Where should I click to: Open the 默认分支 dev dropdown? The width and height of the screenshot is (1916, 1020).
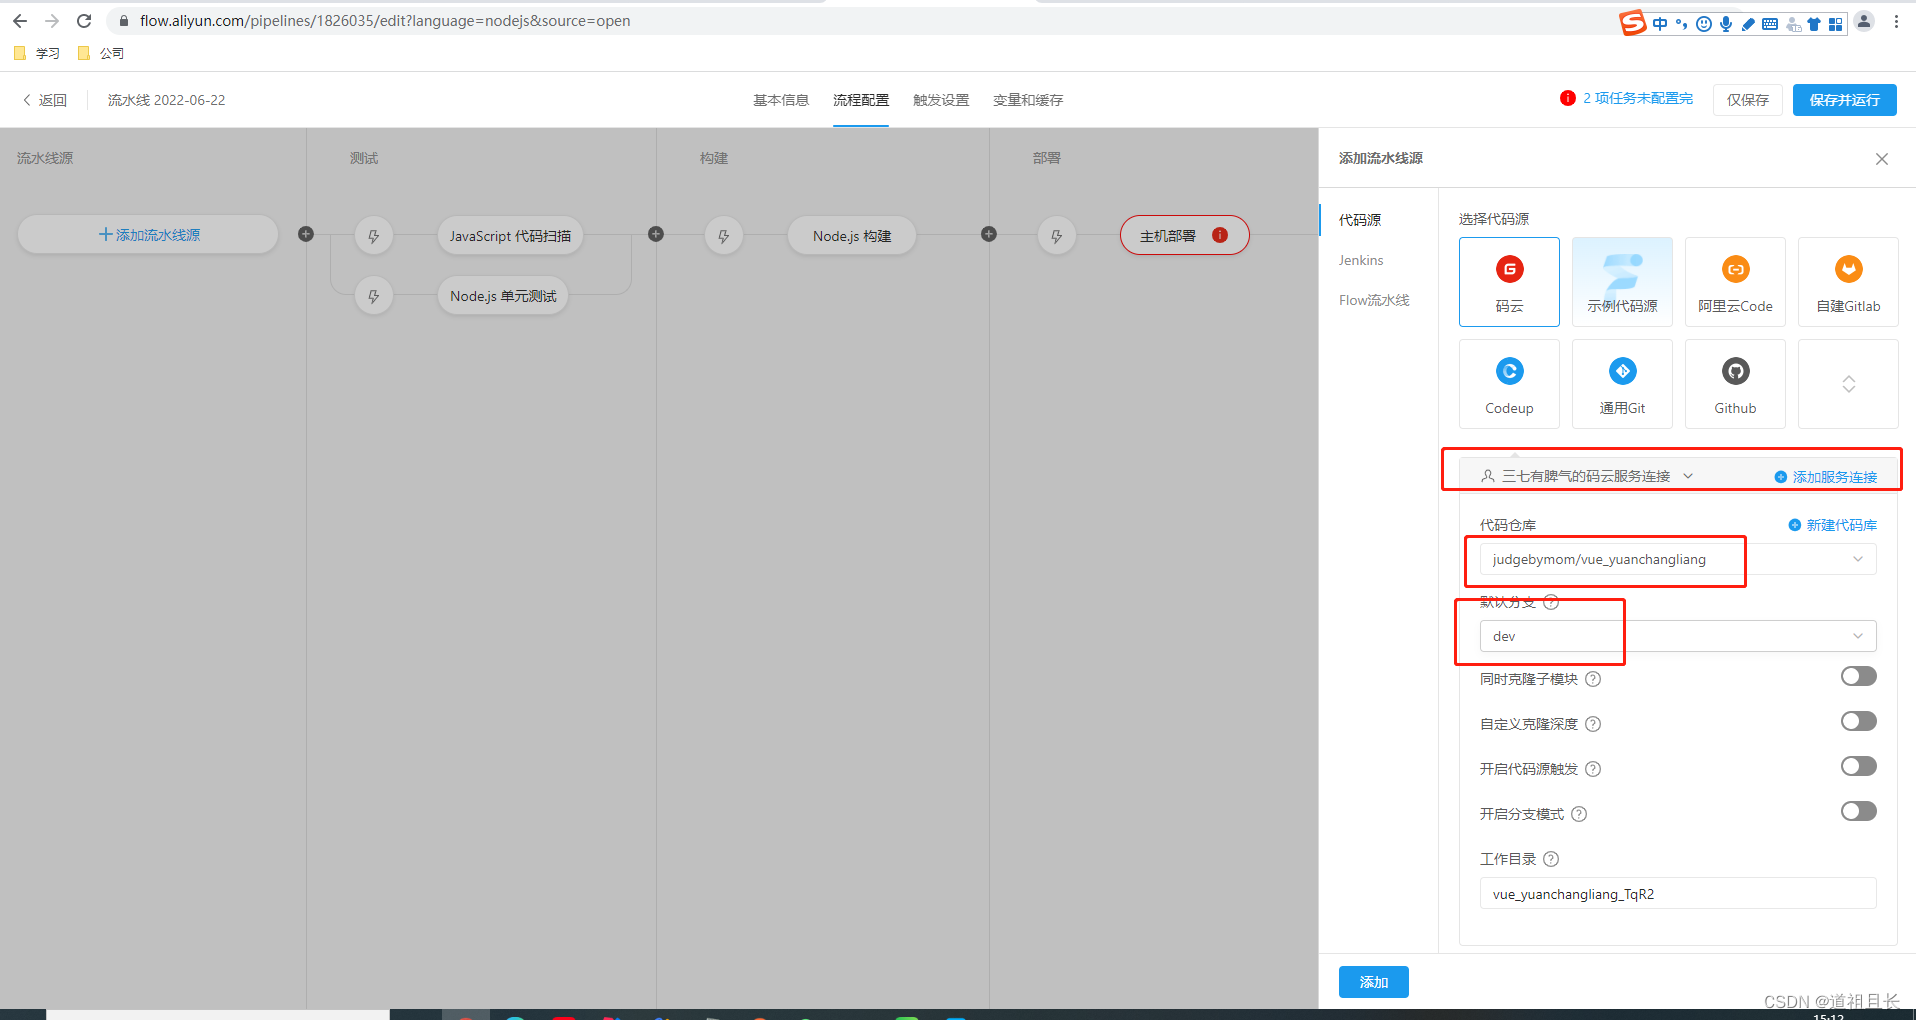(1677, 636)
